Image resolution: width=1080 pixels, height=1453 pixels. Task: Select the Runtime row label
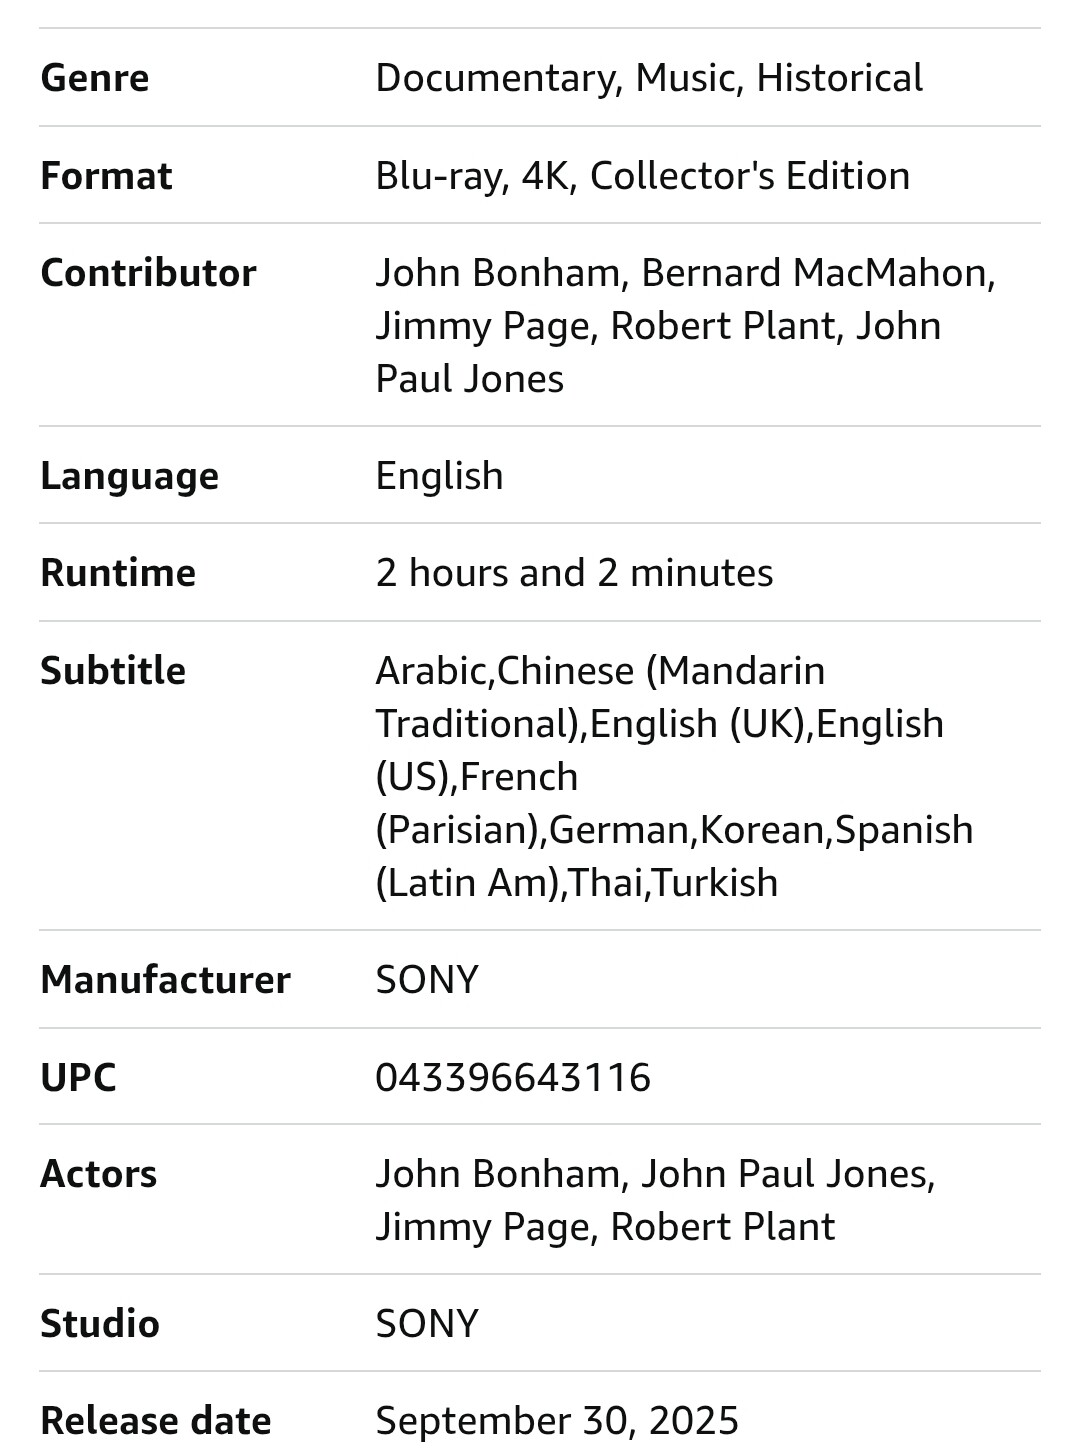[x=118, y=573]
